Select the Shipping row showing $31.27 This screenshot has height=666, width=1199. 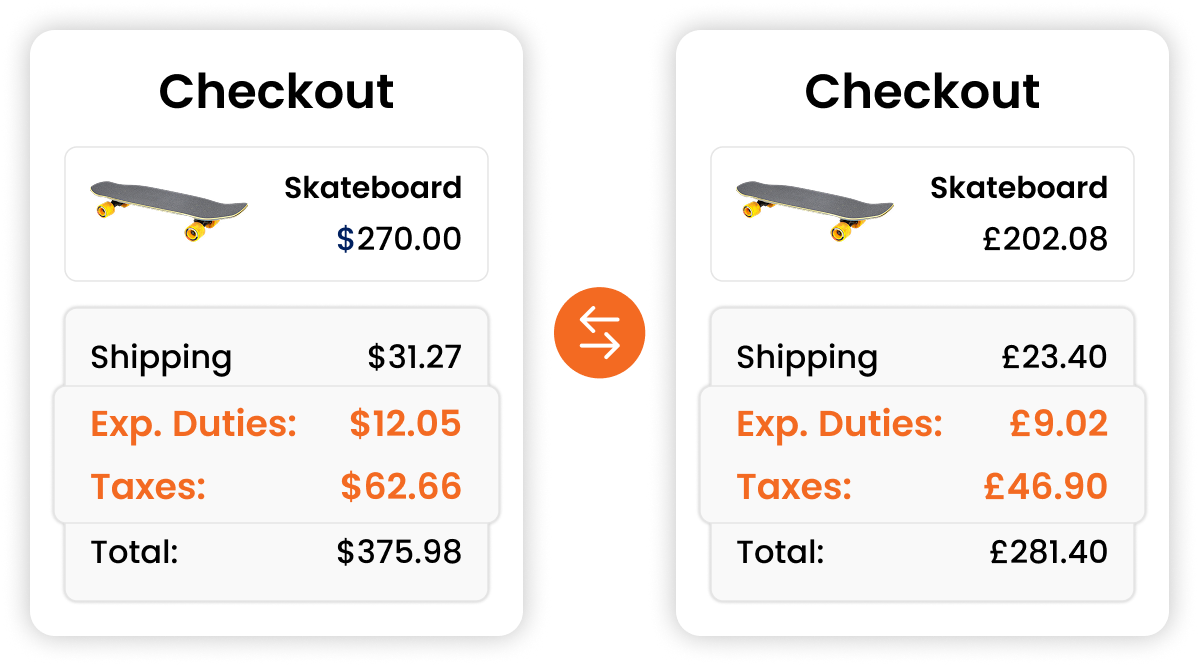coord(276,357)
